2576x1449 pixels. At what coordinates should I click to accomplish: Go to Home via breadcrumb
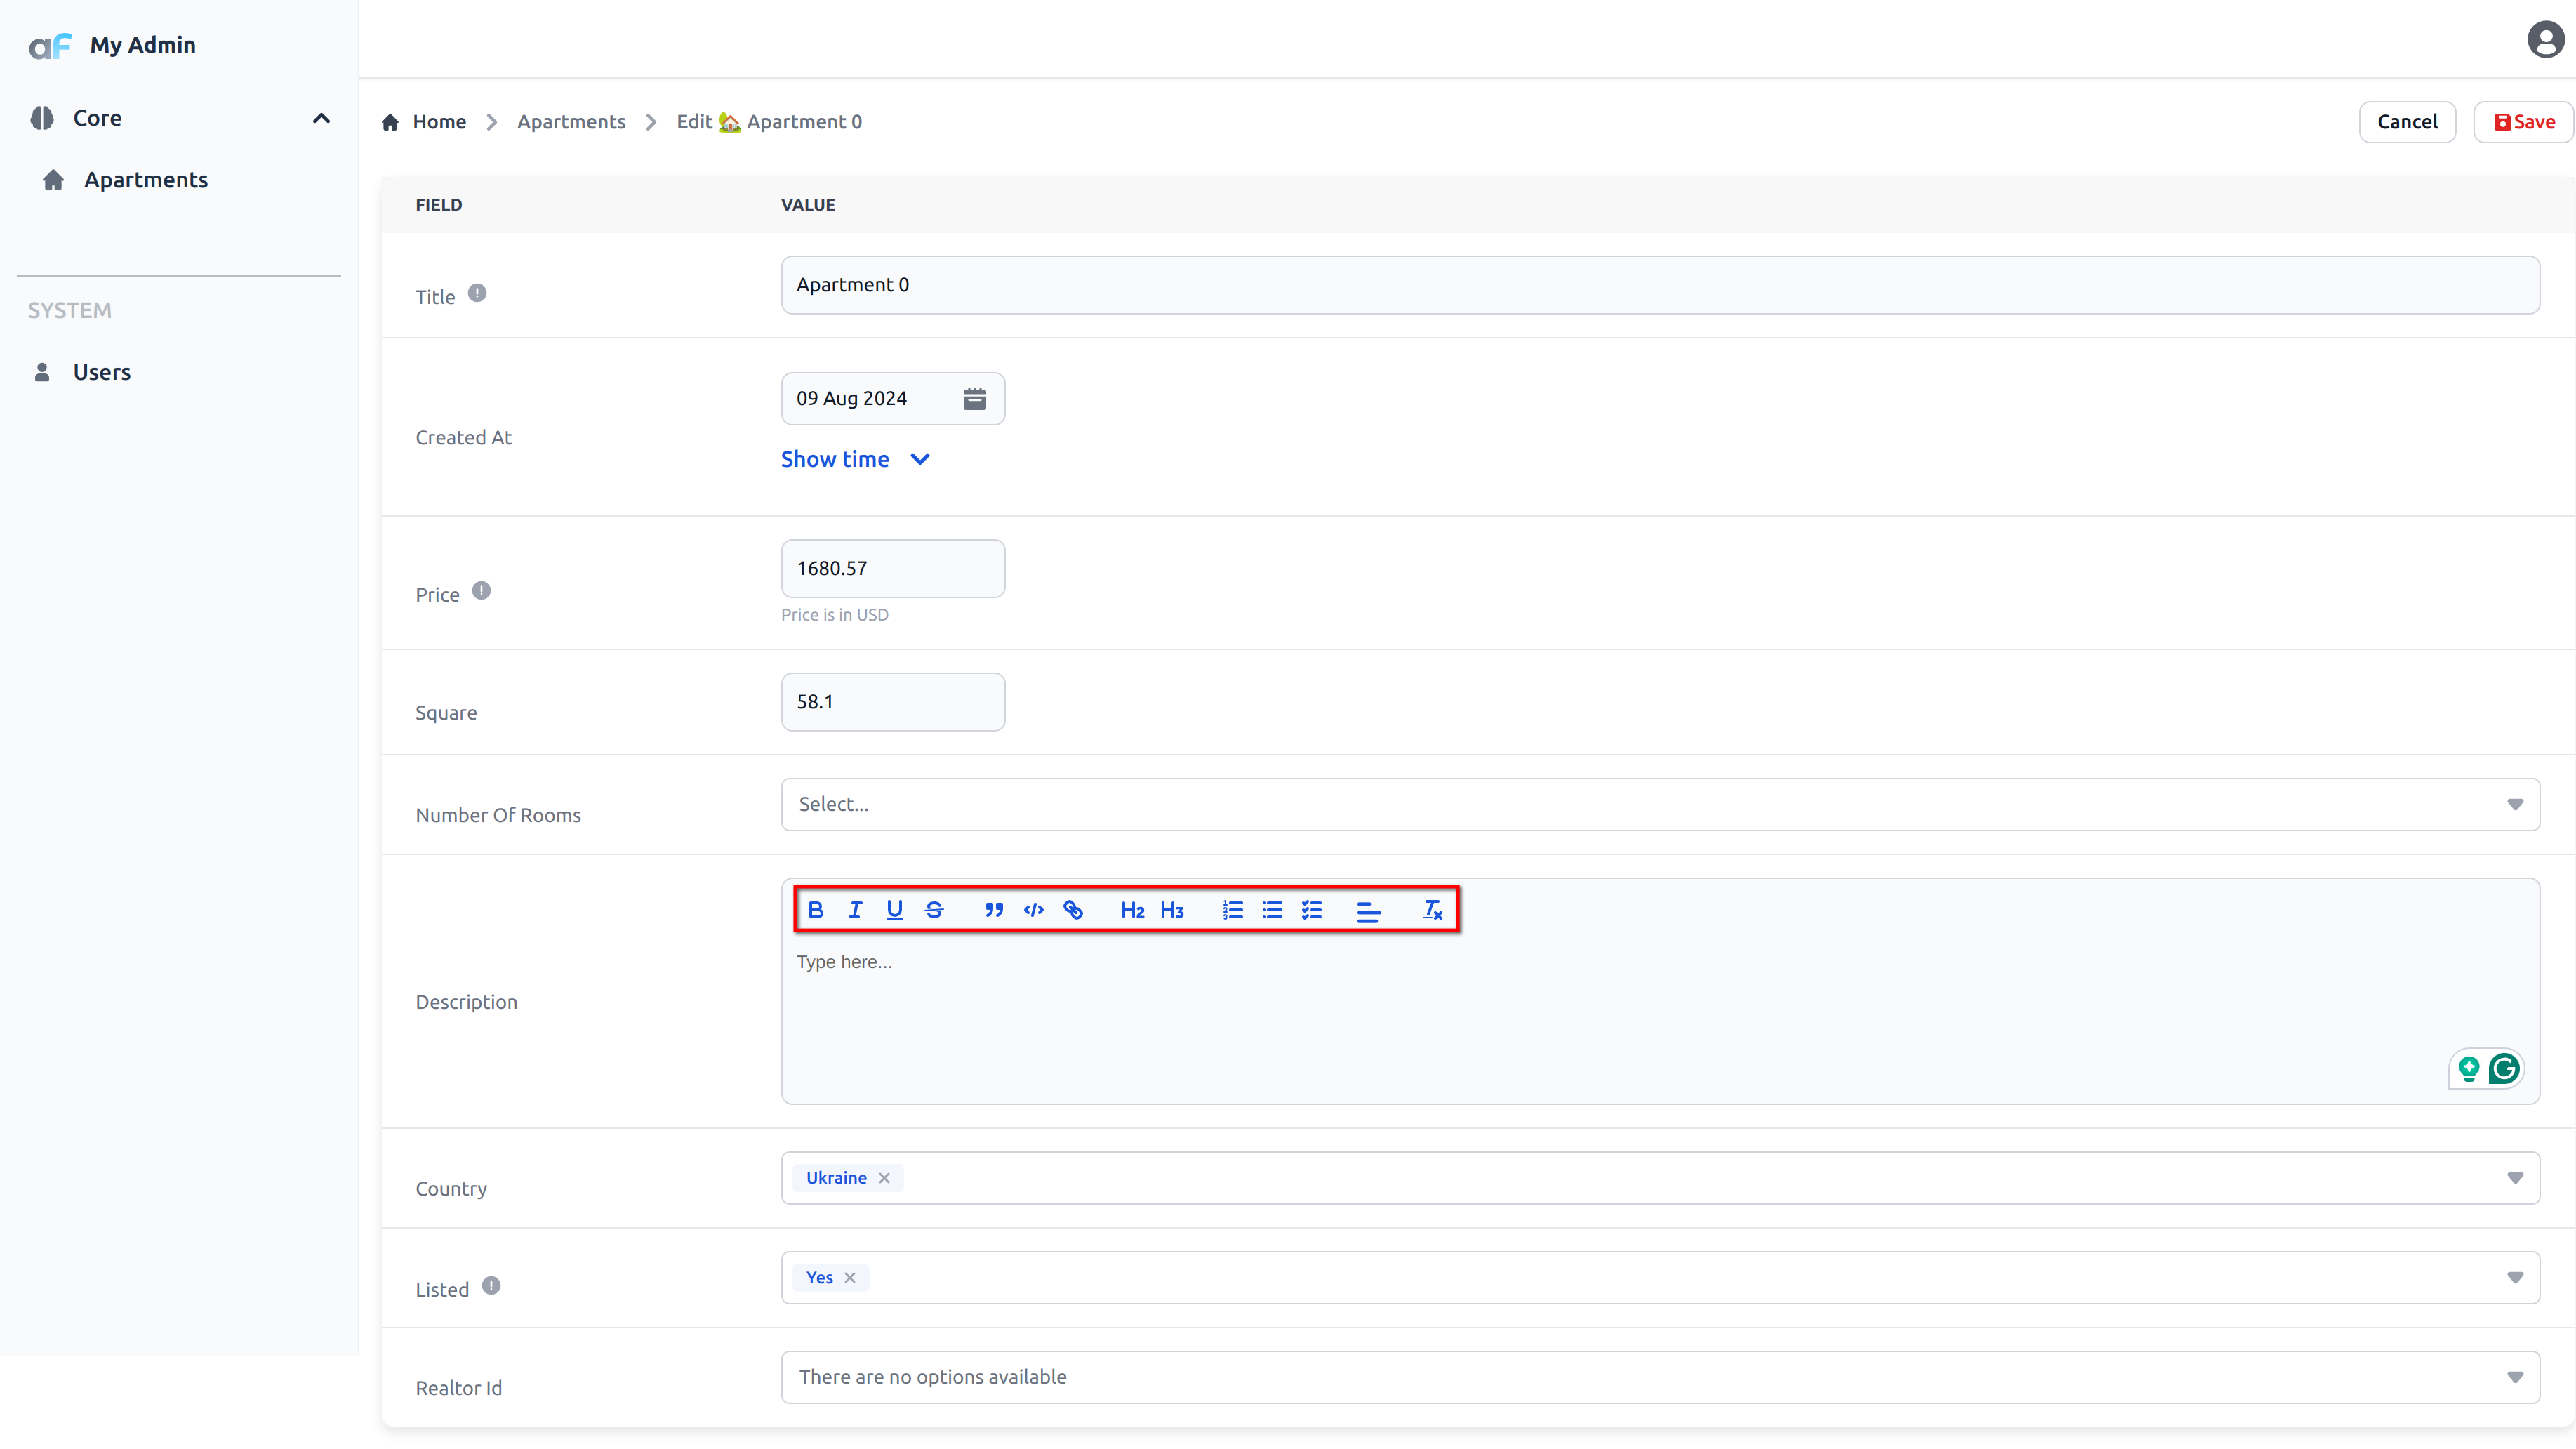pos(439,122)
